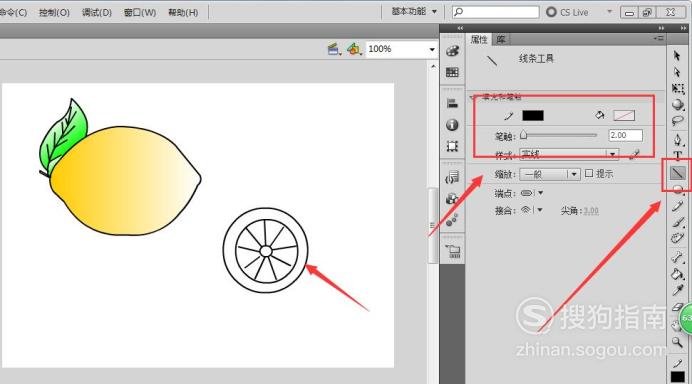
Task: Click the toolbox black stroke color swatch
Action: pos(677,377)
